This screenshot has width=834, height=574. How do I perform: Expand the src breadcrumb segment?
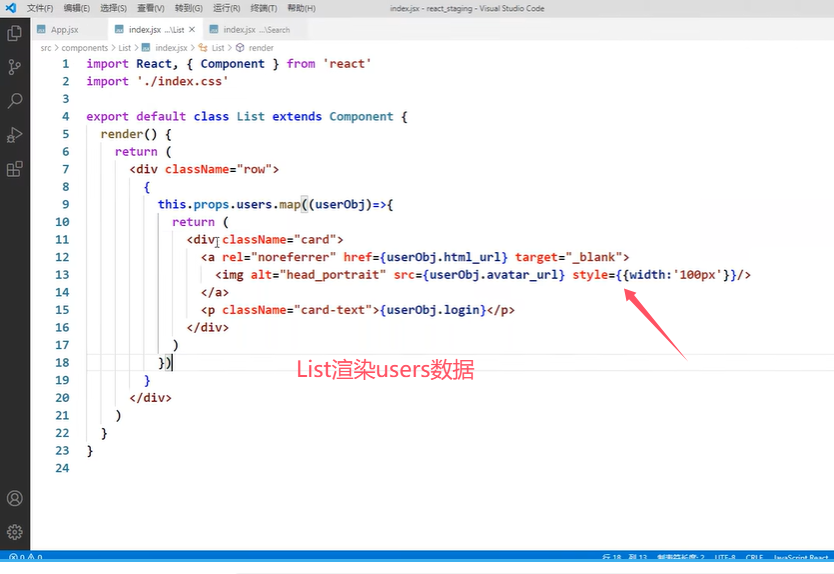pyautogui.click(x=46, y=48)
